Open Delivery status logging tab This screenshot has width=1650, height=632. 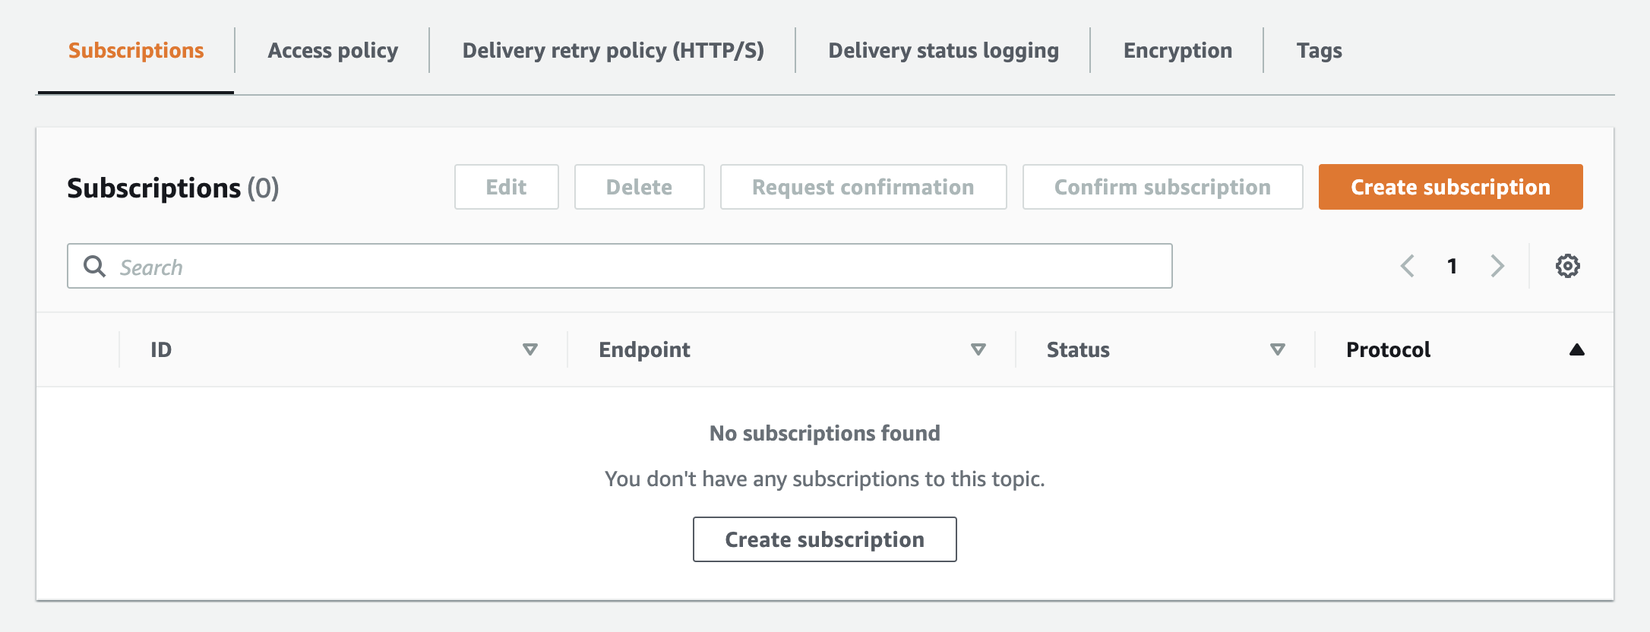point(942,50)
